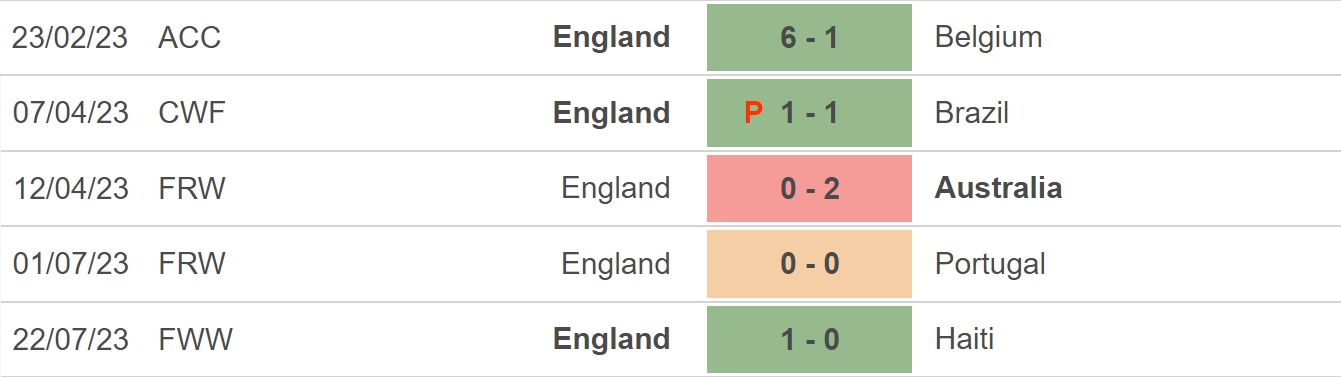
Task: Select the bold Australia team name
Action: coord(998,188)
